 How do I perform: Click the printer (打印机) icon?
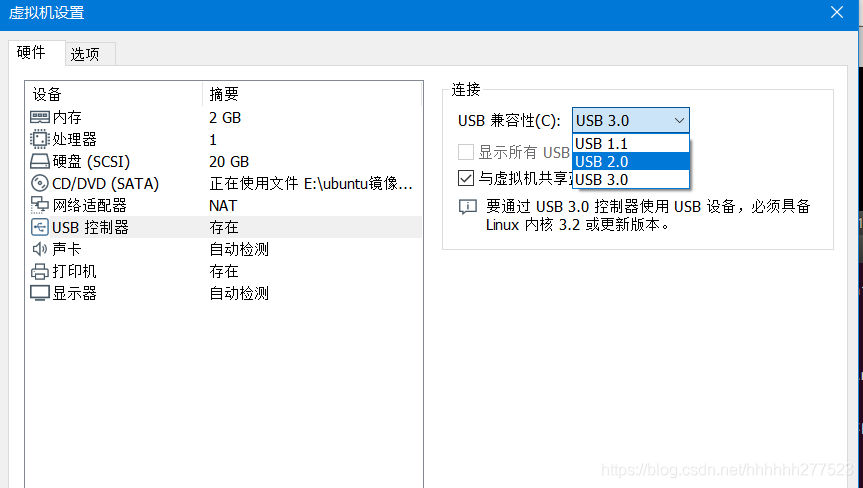click(x=40, y=271)
